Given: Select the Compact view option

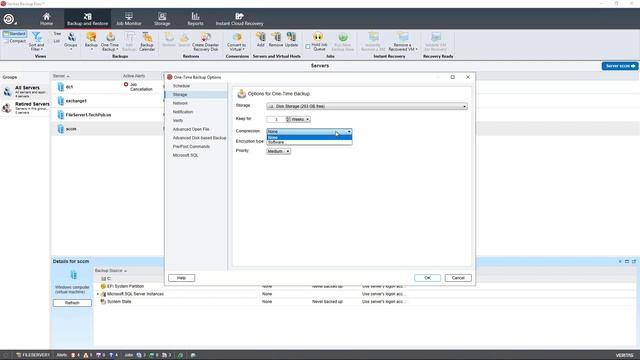Looking at the screenshot, I should 15,41.
